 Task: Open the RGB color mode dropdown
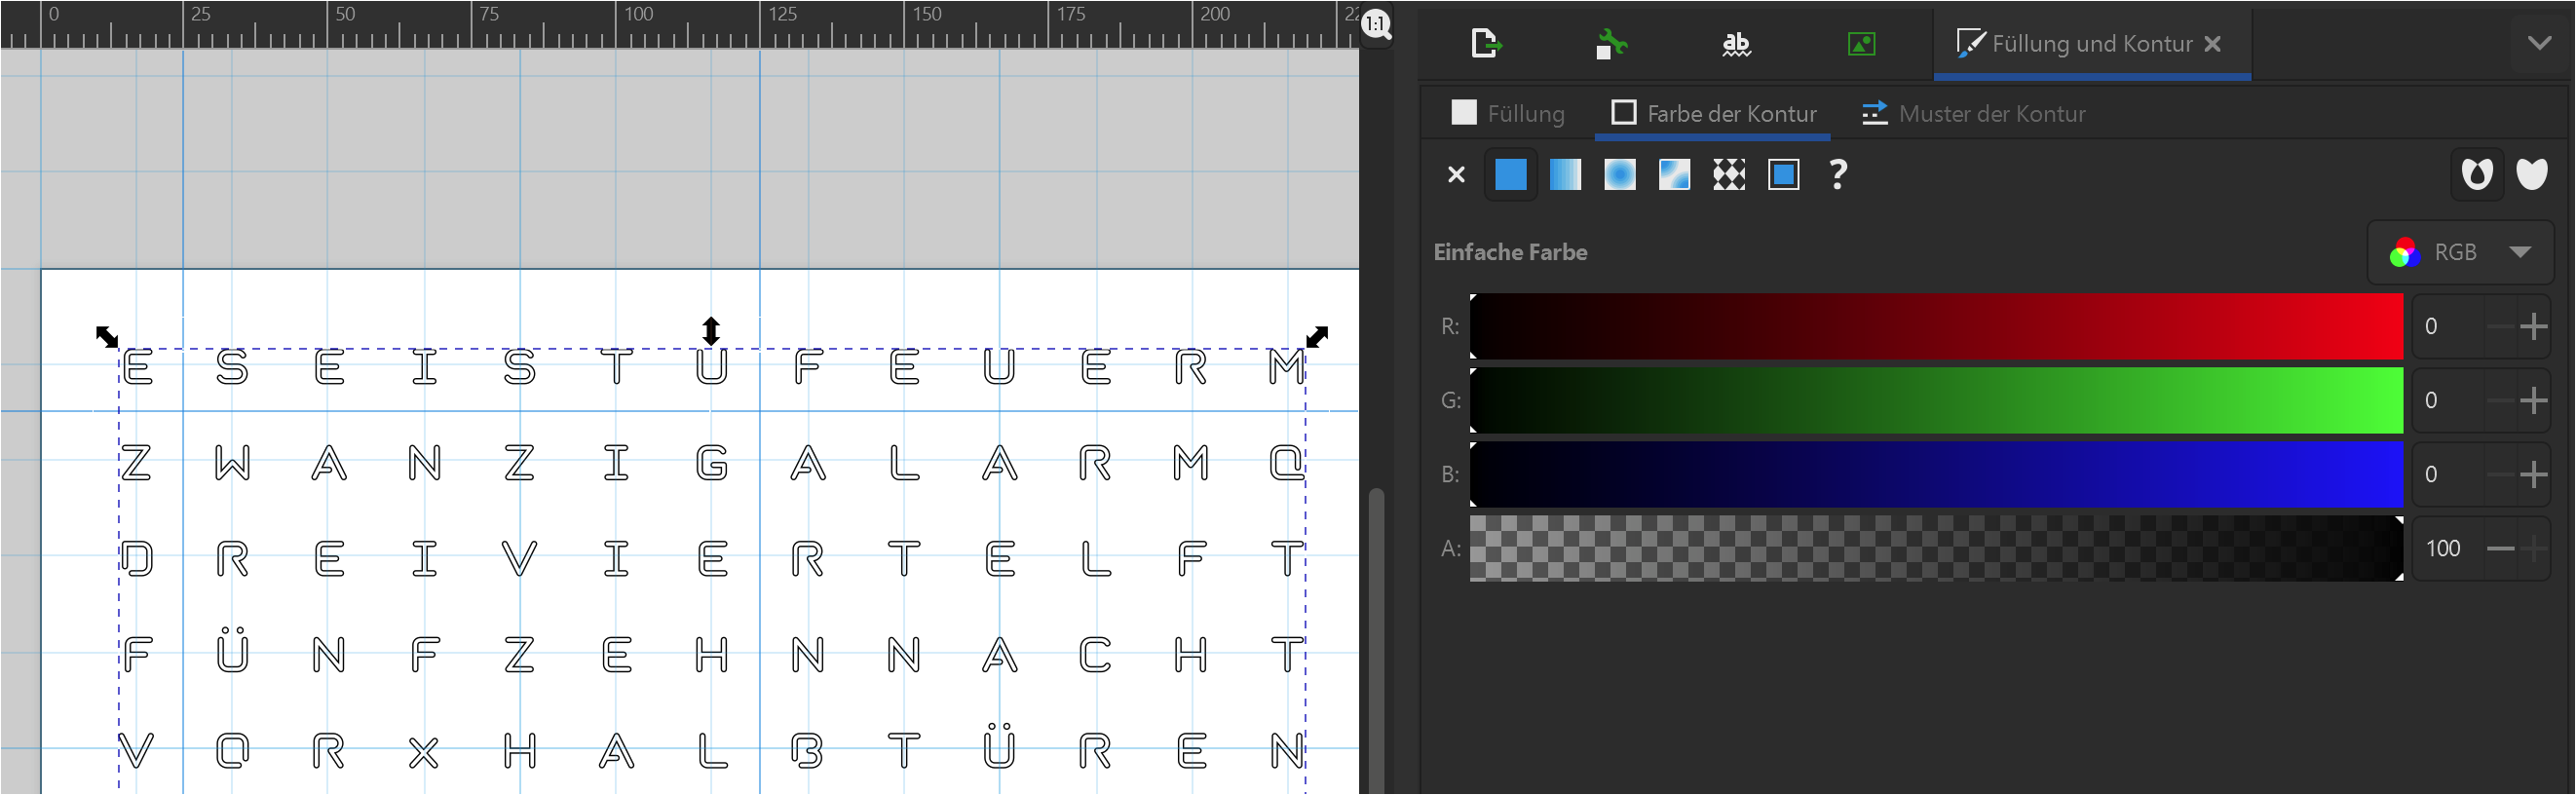[x=2460, y=252]
